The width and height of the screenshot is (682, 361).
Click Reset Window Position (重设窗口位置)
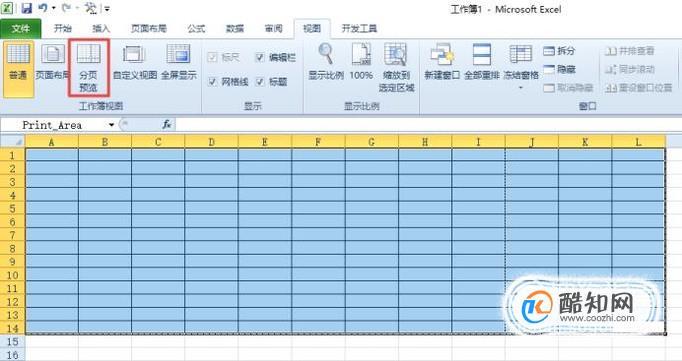639,88
